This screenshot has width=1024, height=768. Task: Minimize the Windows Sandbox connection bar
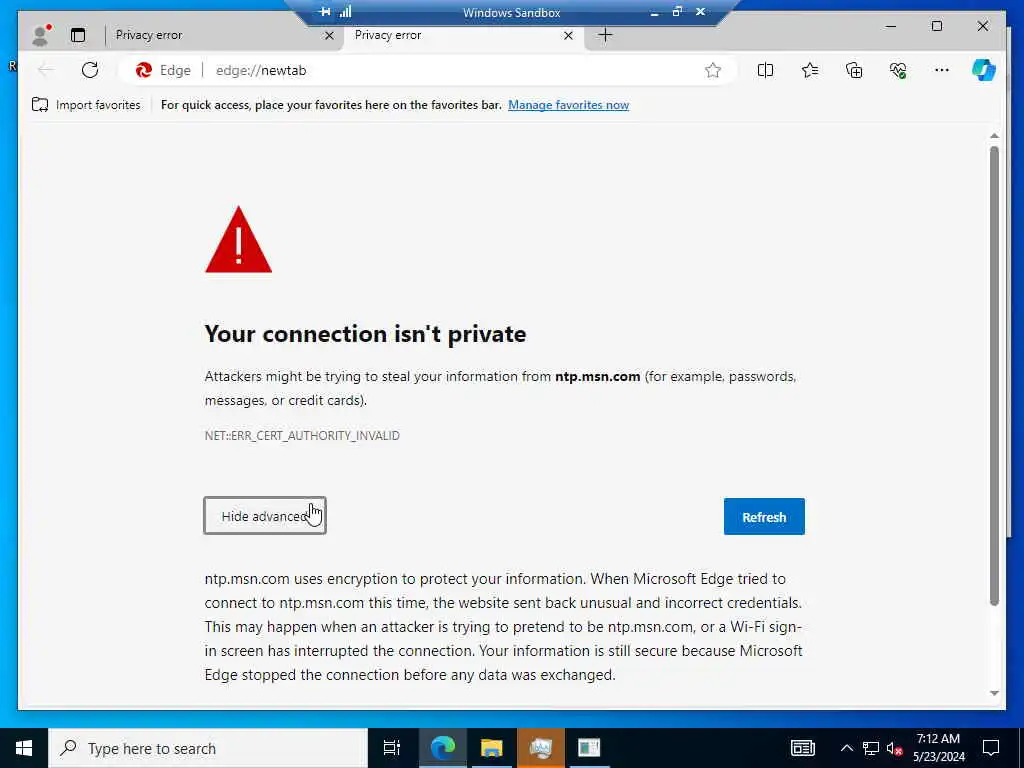[654, 12]
